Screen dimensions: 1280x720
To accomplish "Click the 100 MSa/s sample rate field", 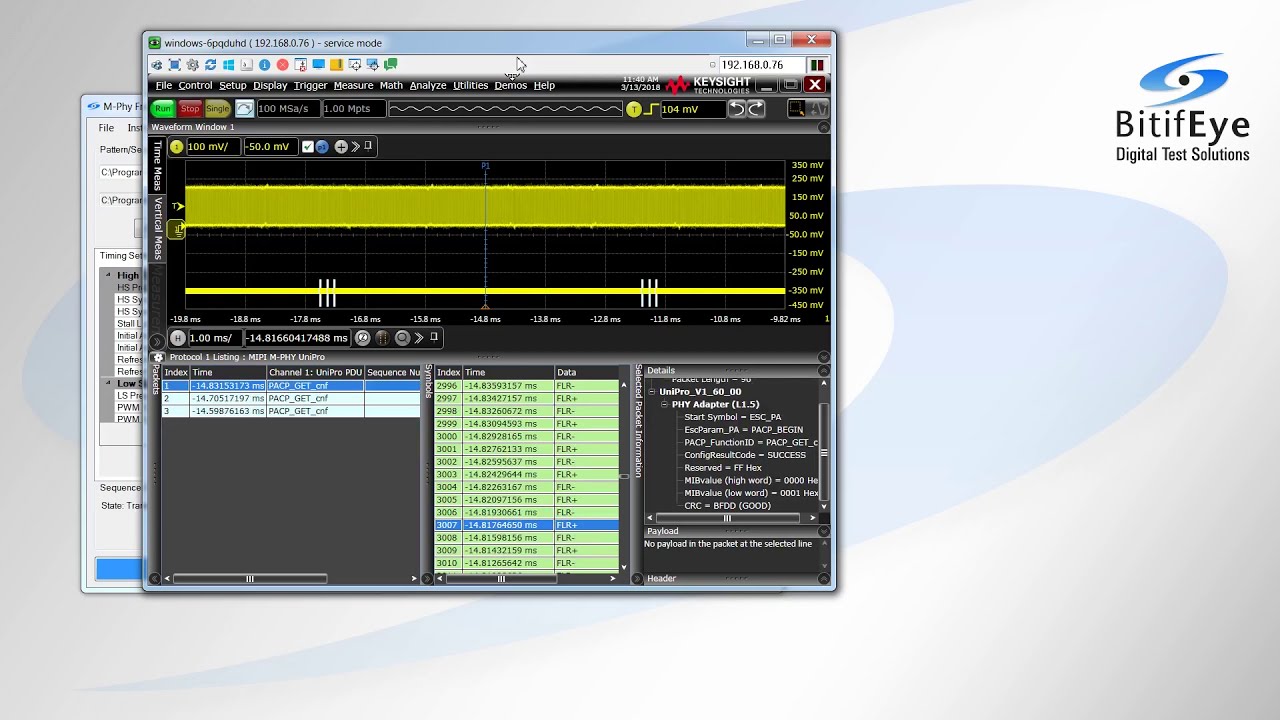I will click(x=287, y=109).
